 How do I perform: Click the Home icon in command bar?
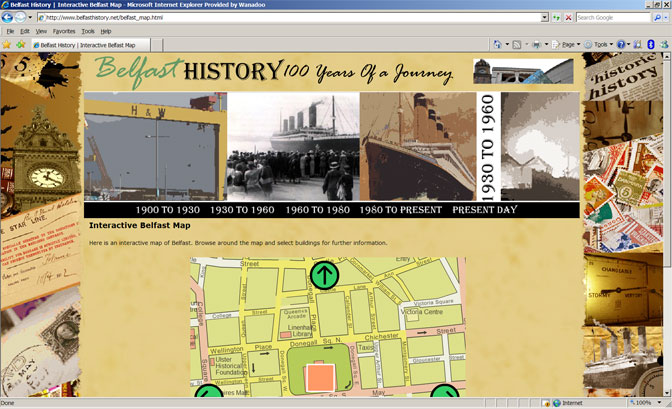click(498, 45)
